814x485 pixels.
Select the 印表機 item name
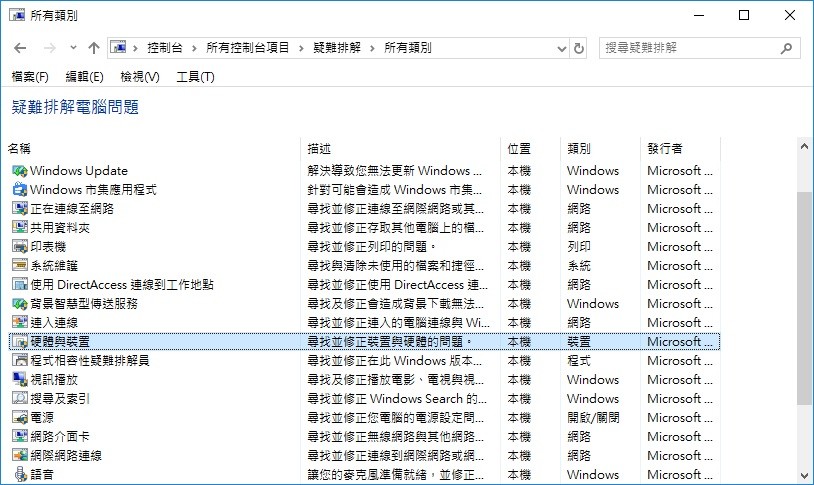[x=48, y=247]
